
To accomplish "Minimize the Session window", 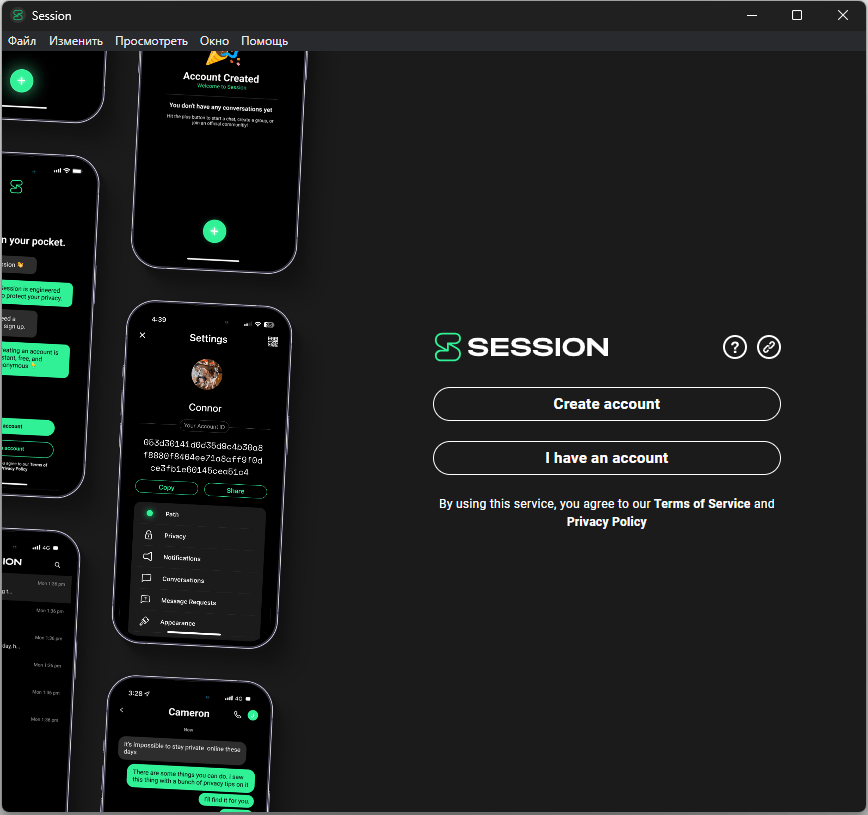I will pos(752,16).
